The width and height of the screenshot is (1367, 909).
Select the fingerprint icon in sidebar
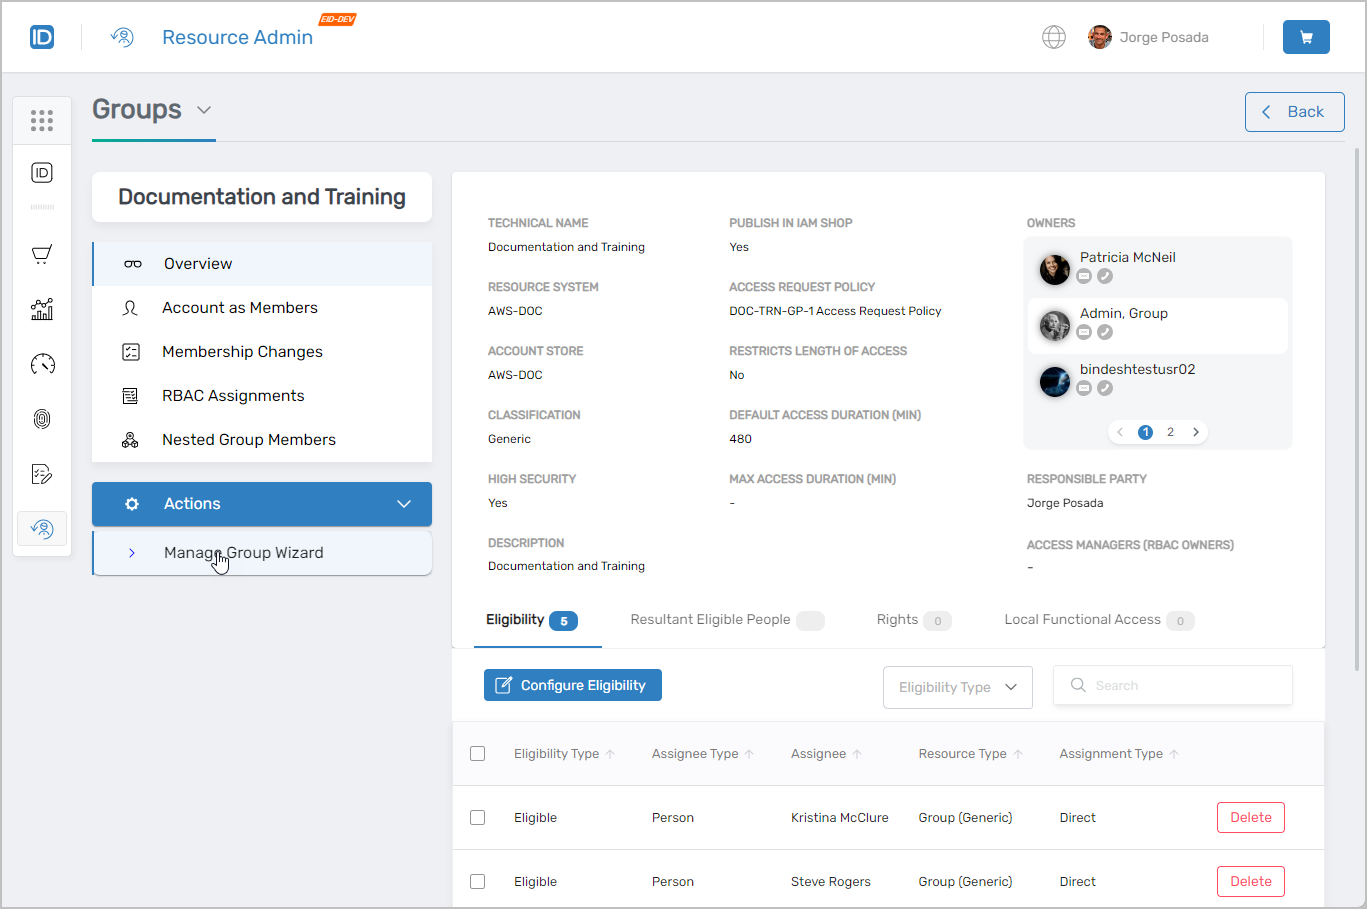pos(42,419)
